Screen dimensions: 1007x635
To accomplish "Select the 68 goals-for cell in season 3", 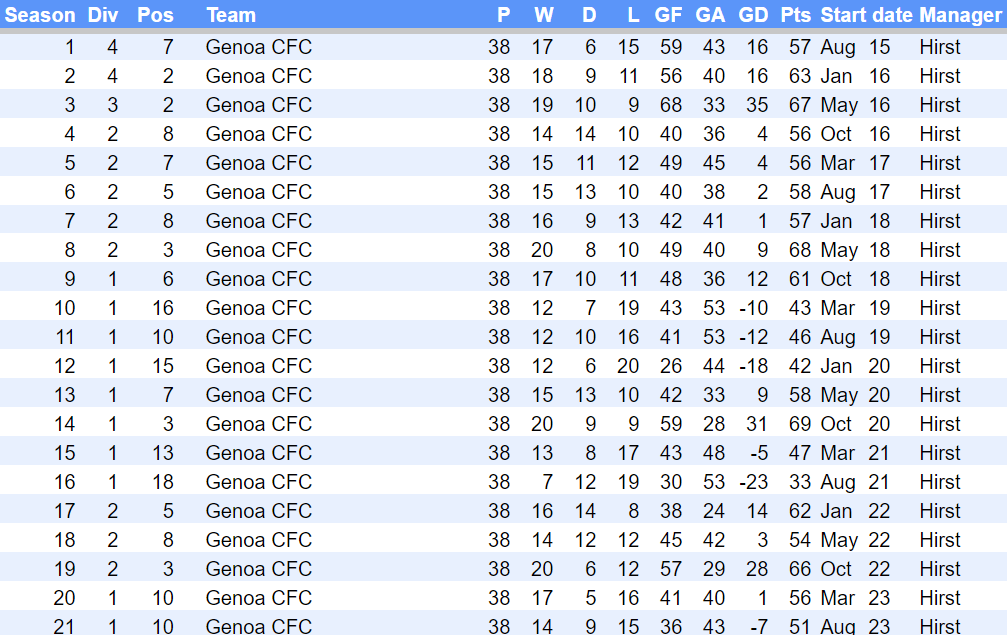I will pyautogui.click(x=670, y=105).
